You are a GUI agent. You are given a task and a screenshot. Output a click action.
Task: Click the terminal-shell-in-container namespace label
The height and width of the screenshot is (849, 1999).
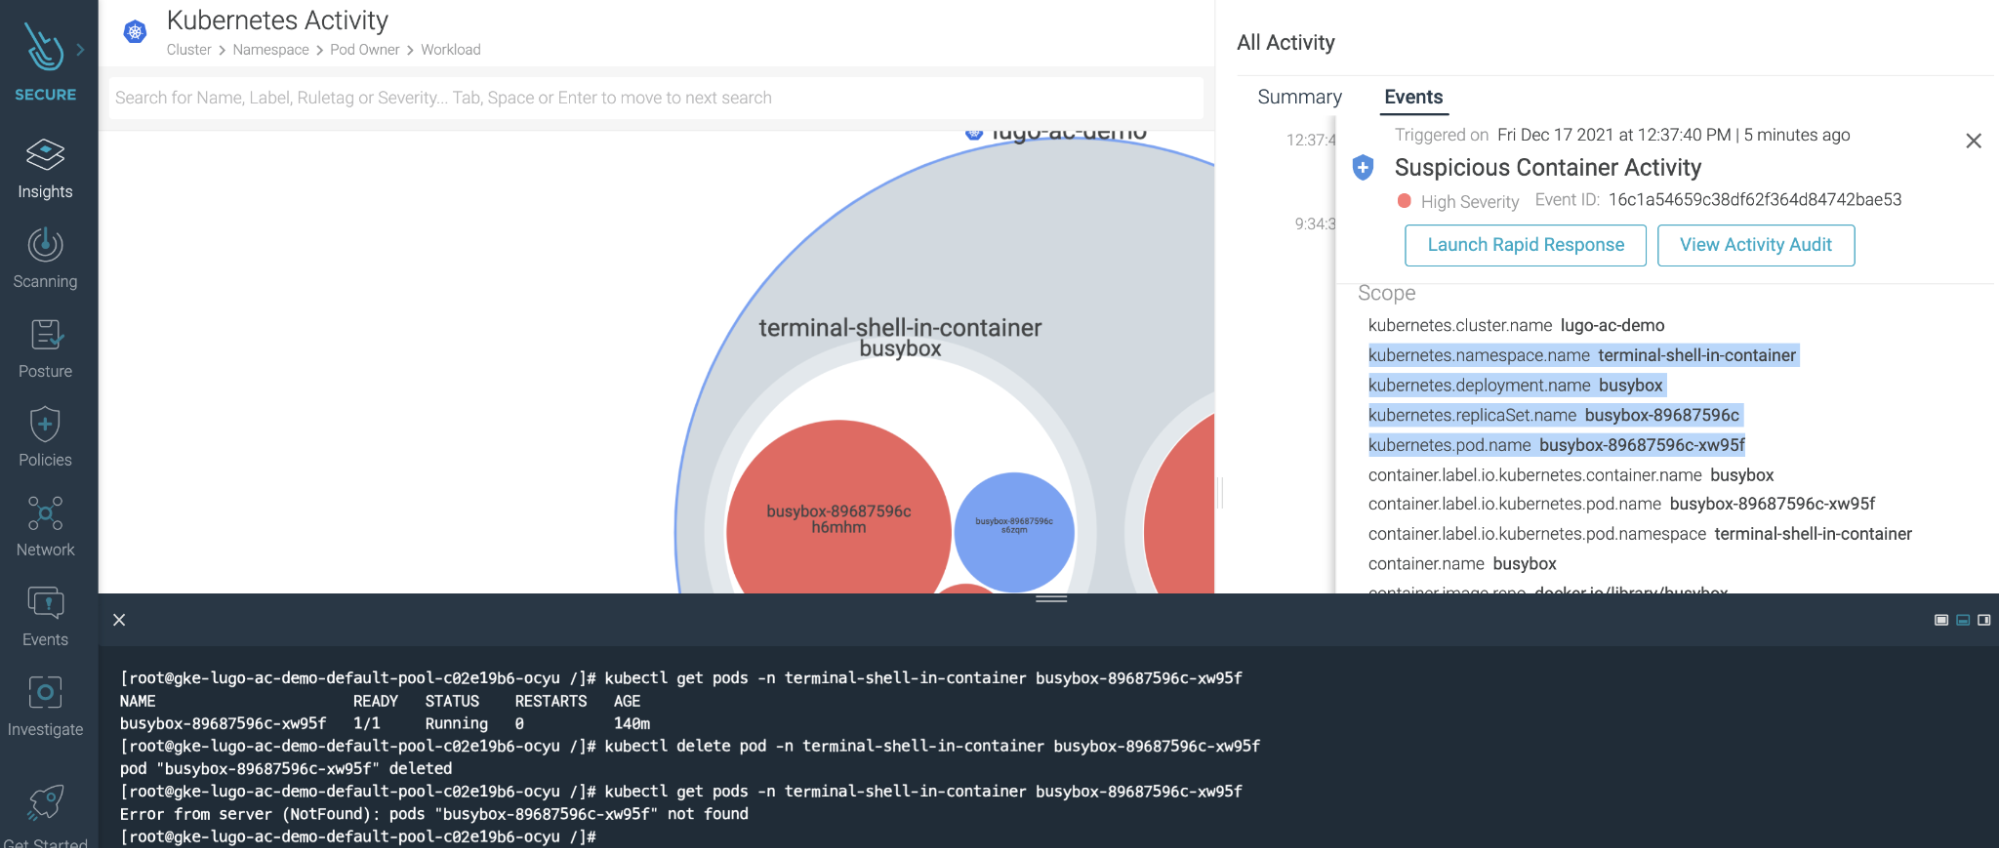tap(900, 328)
